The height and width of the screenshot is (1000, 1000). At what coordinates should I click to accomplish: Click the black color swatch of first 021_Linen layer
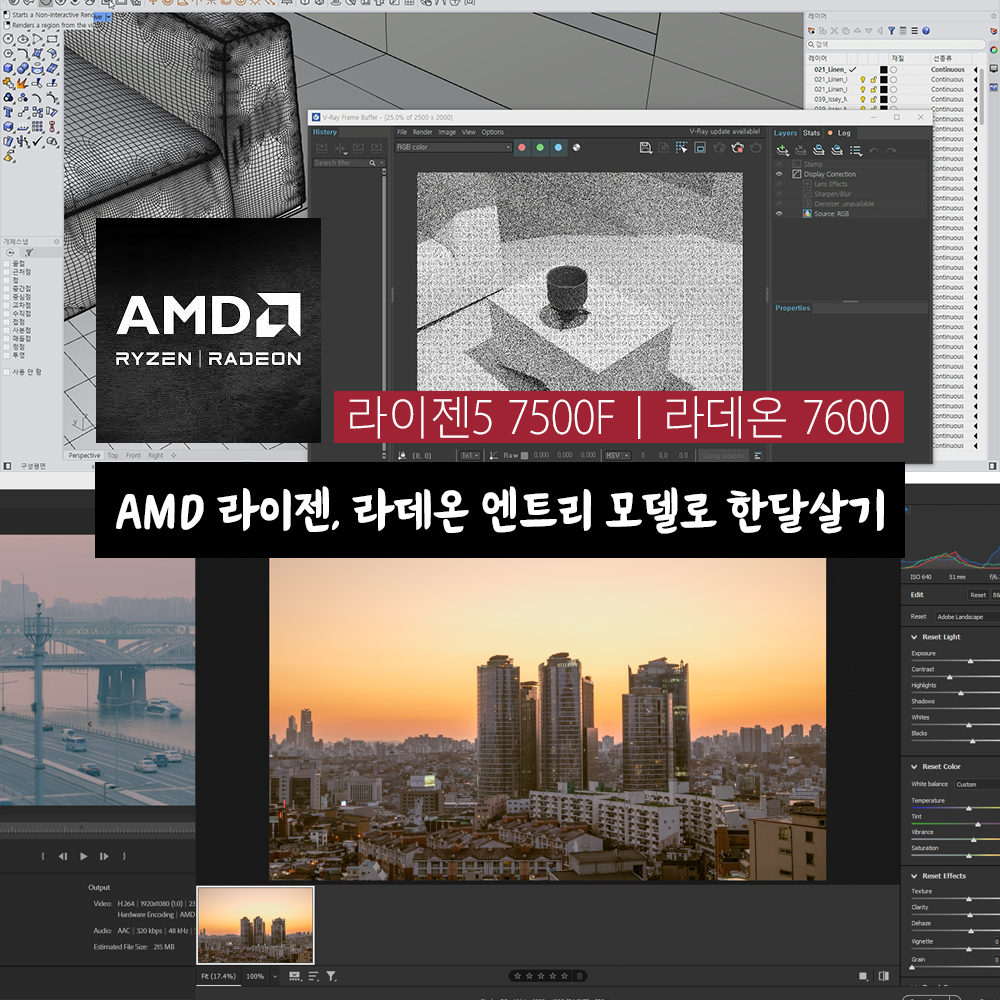pos(883,70)
